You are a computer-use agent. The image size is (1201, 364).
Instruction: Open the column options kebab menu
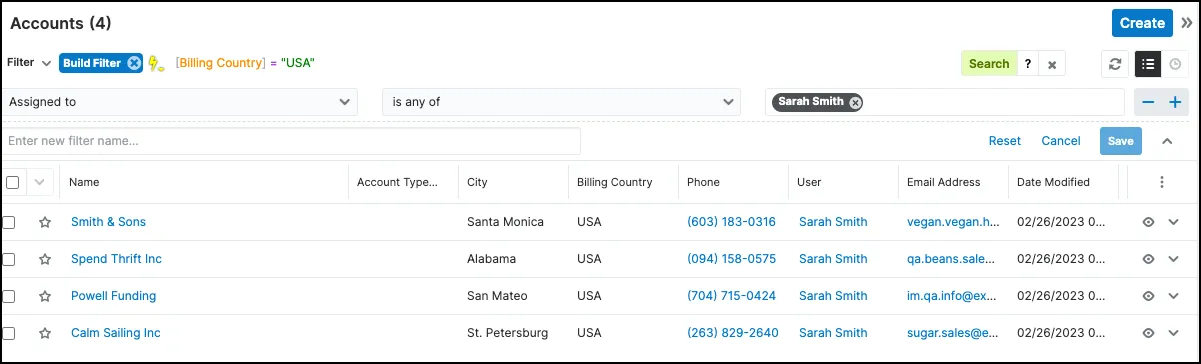(1161, 182)
